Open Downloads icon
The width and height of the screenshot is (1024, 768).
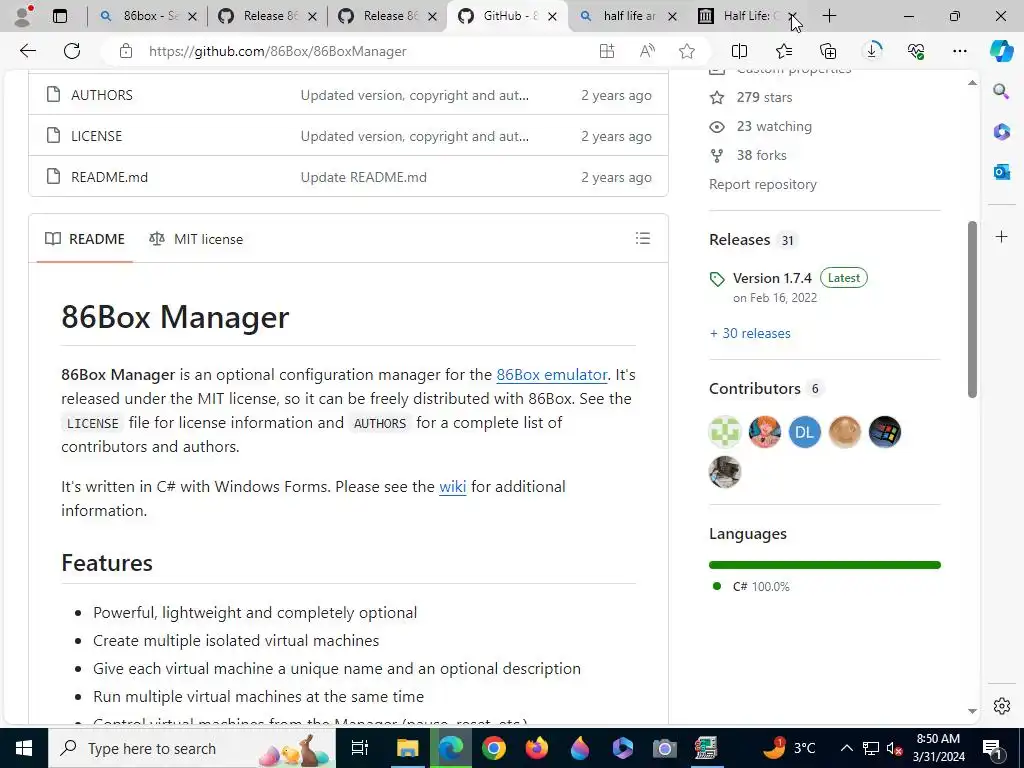(872, 50)
